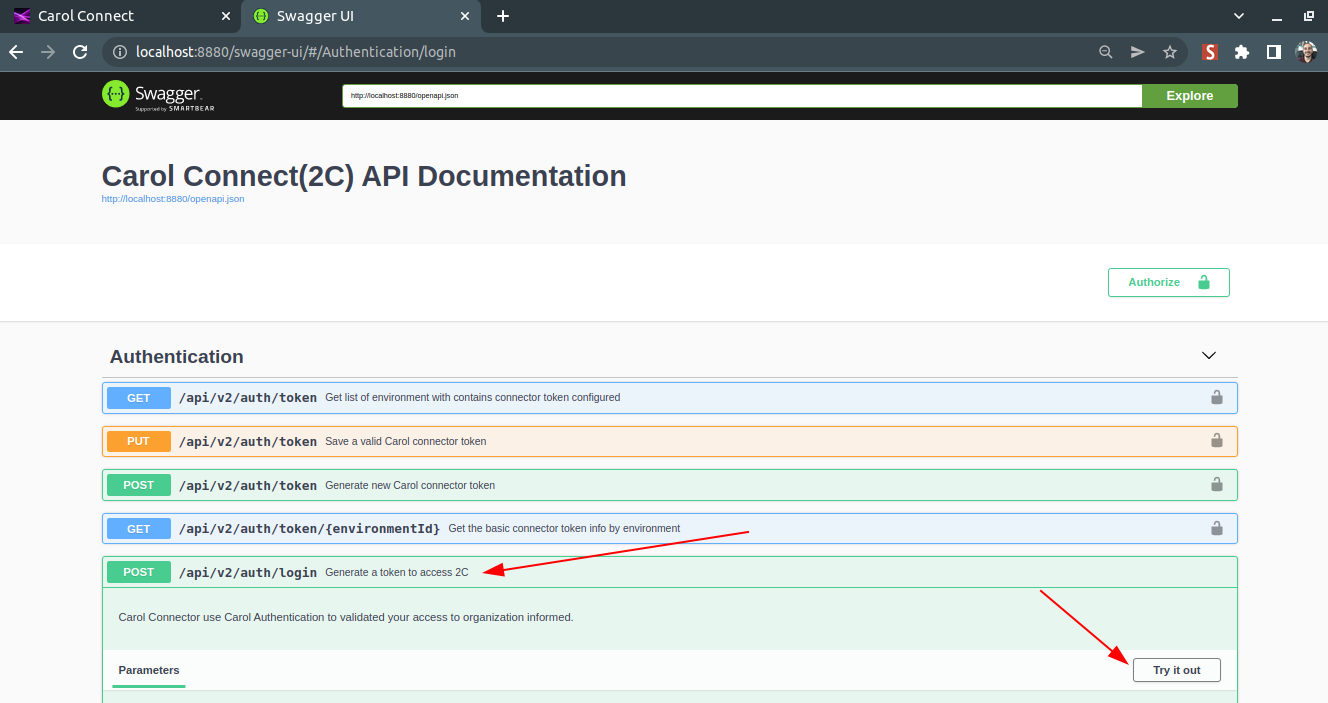Collapse the POST /api/v2/auth/login operation
Viewport: 1328px width, 703px height.
250,572
